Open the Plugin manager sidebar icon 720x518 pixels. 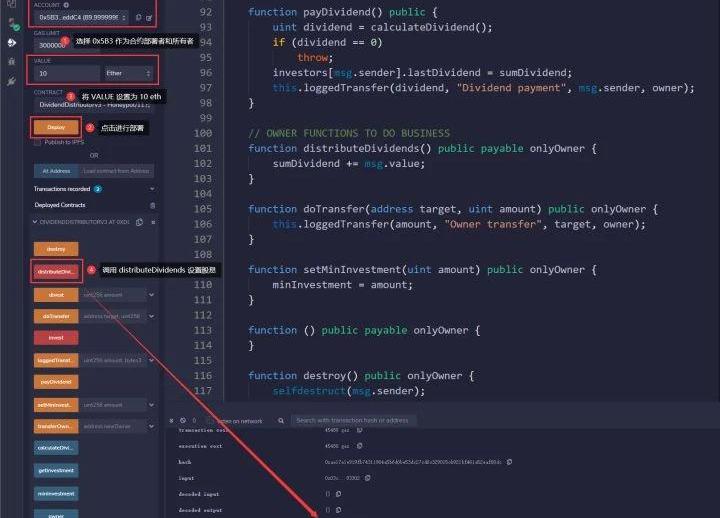click(12, 81)
